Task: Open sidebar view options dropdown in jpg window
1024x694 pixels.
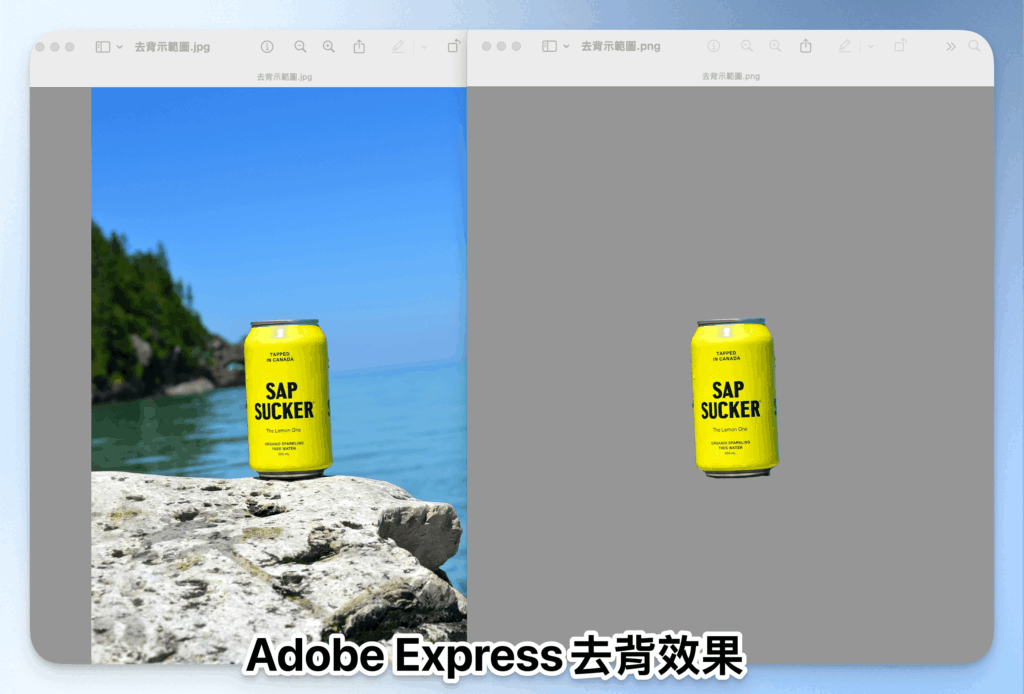Action: click(x=118, y=46)
